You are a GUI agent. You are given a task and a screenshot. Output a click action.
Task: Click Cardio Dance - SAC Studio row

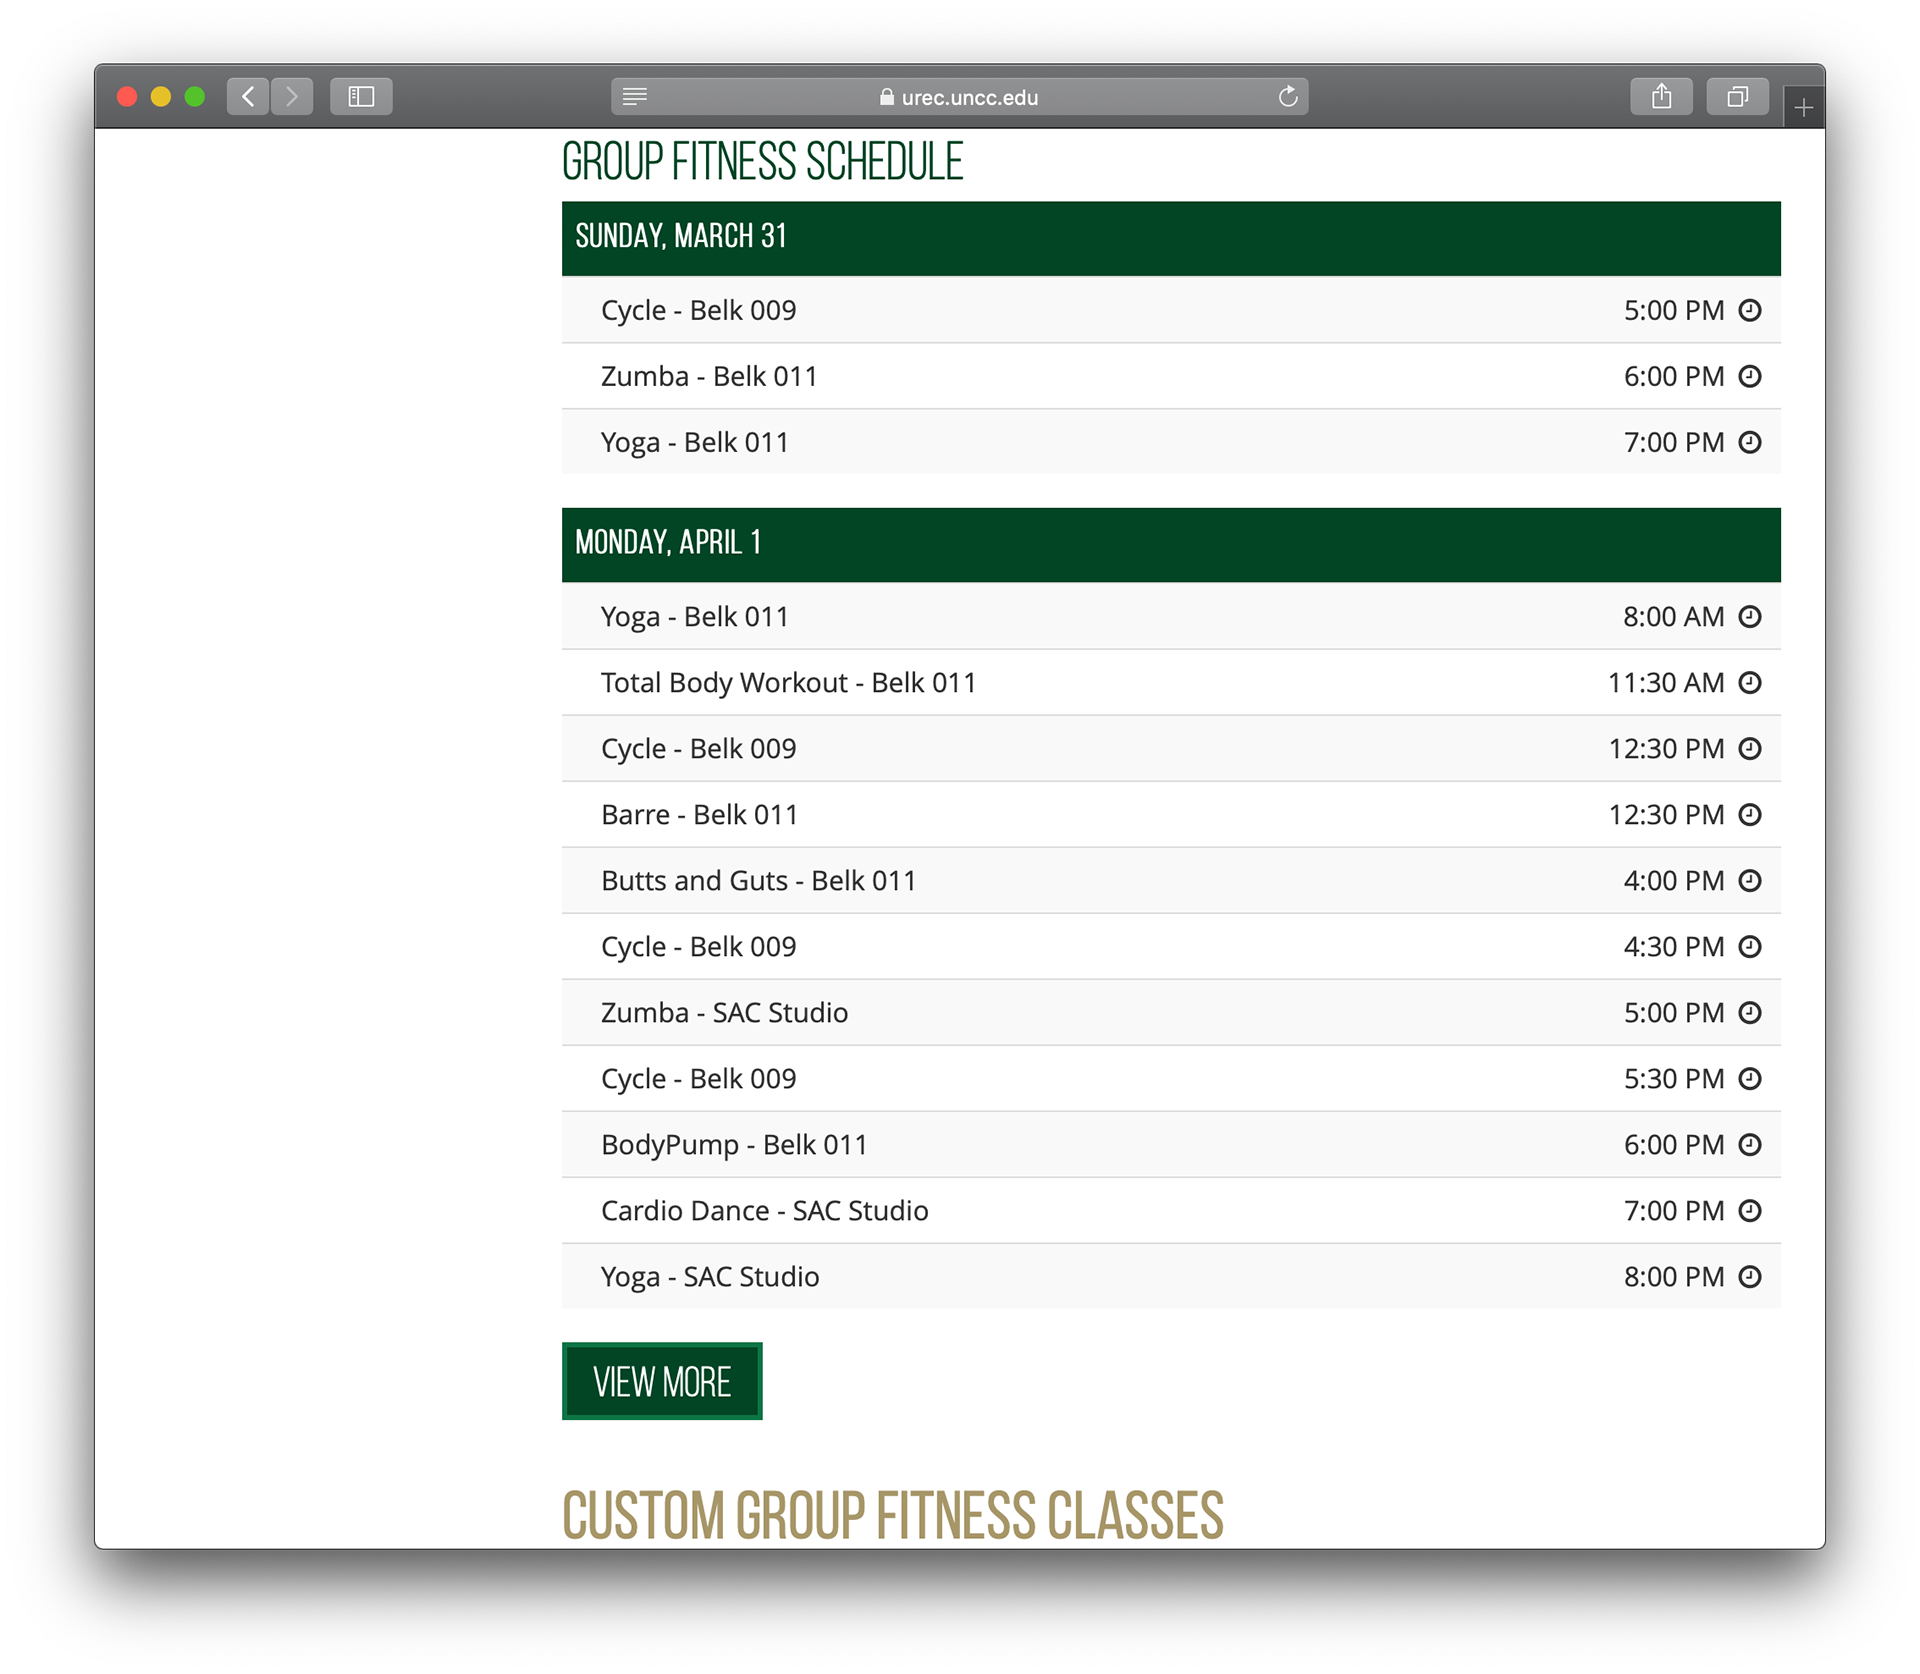click(x=764, y=1211)
